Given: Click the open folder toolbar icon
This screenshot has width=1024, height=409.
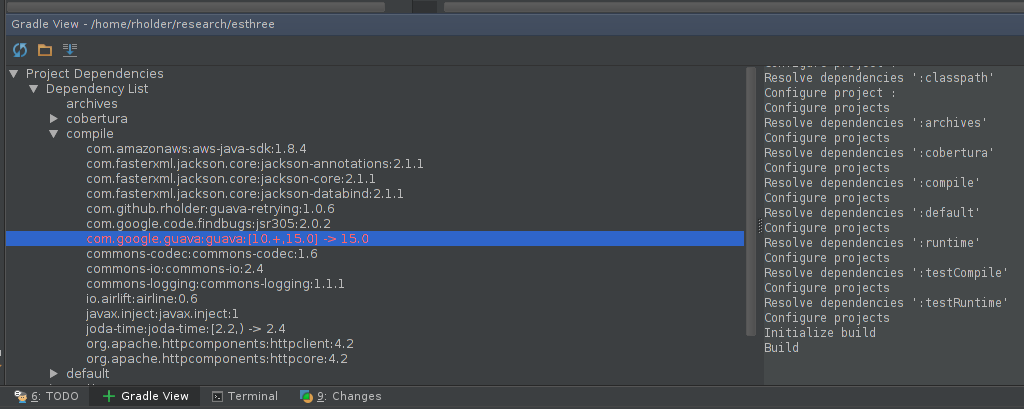Looking at the screenshot, I should (44, 50).
